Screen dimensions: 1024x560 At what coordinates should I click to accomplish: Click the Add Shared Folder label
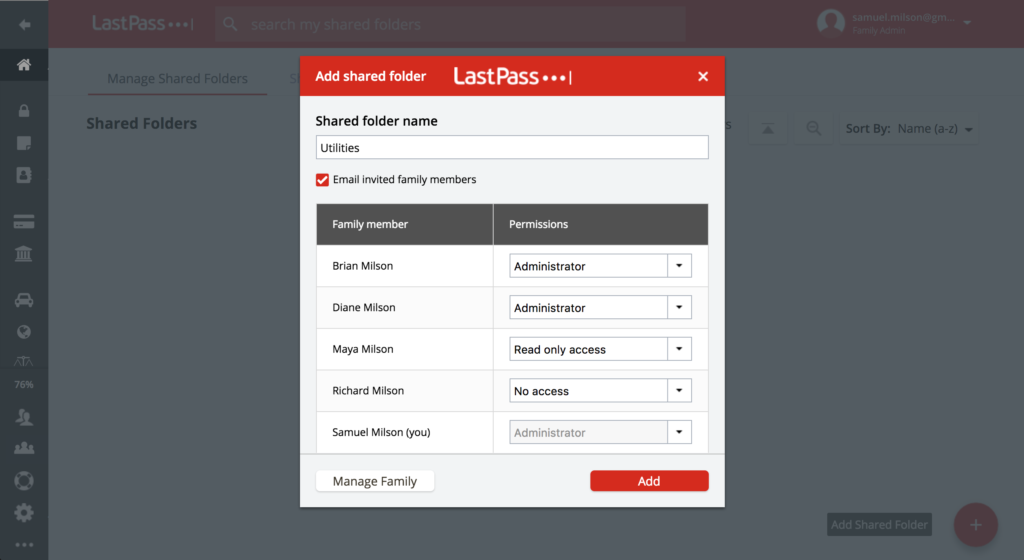879,525
